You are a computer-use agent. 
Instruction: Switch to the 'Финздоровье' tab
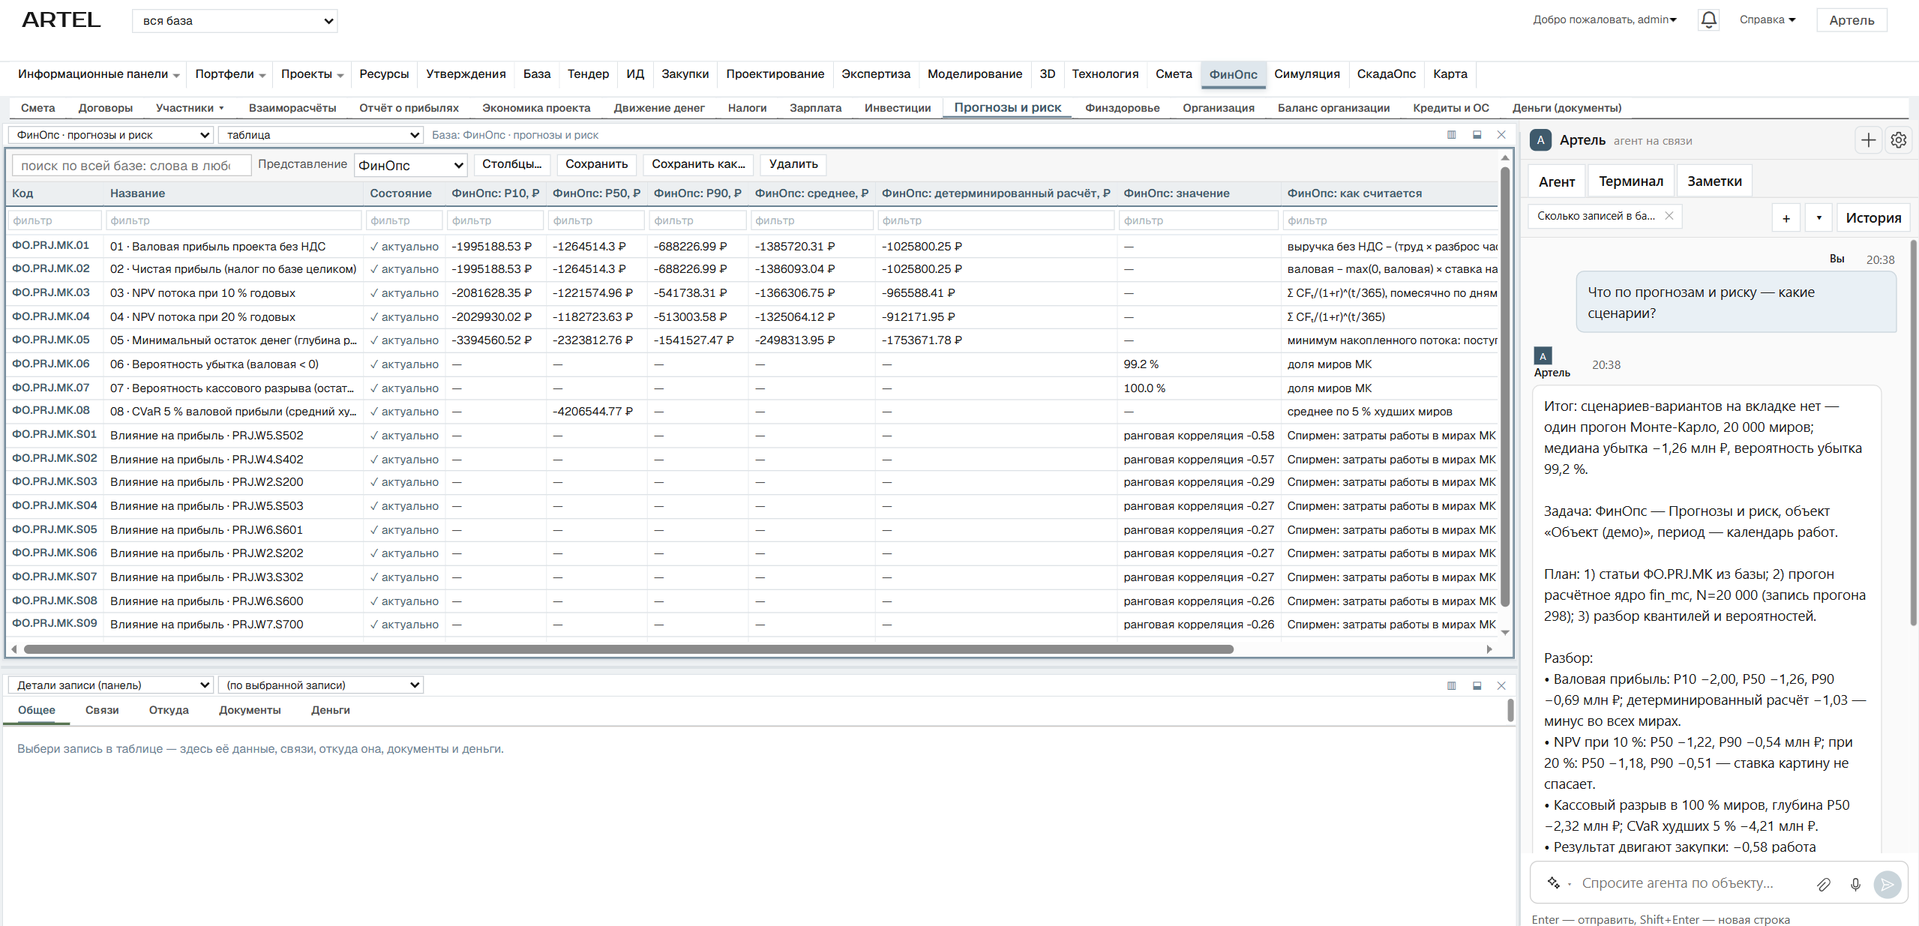click(1122, 108)
